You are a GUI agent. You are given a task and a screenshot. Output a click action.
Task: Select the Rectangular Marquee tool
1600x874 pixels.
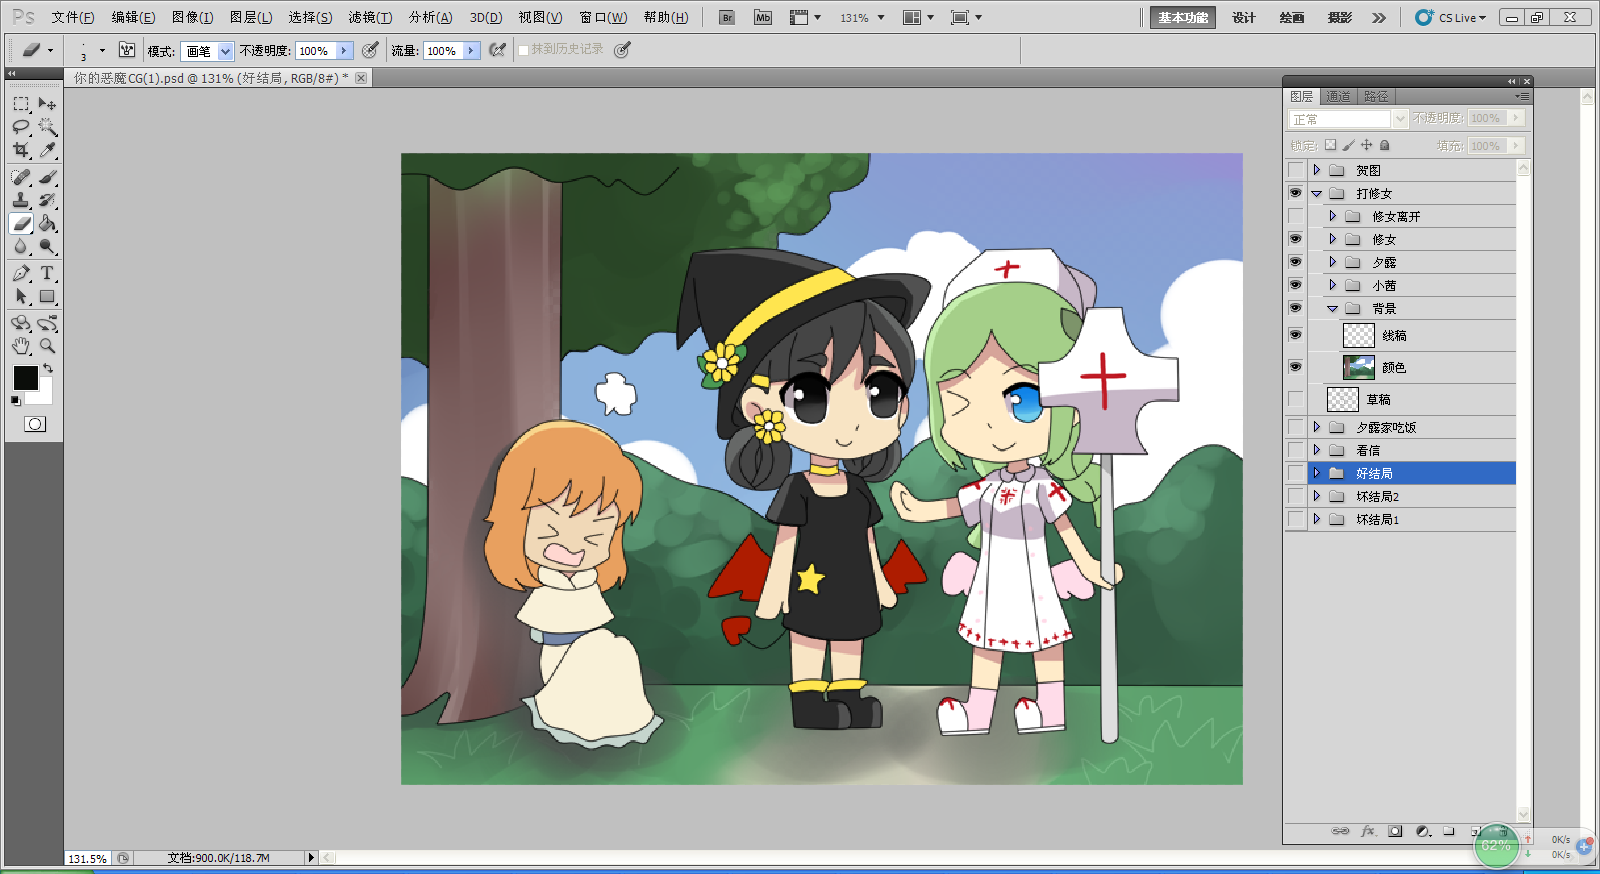[x=21, y=104]
